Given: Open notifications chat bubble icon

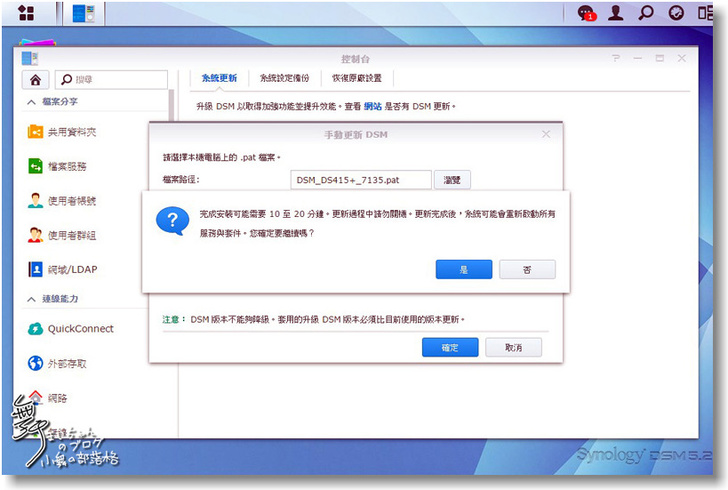Looking at the screenshot, I should [x=586, y=13].
